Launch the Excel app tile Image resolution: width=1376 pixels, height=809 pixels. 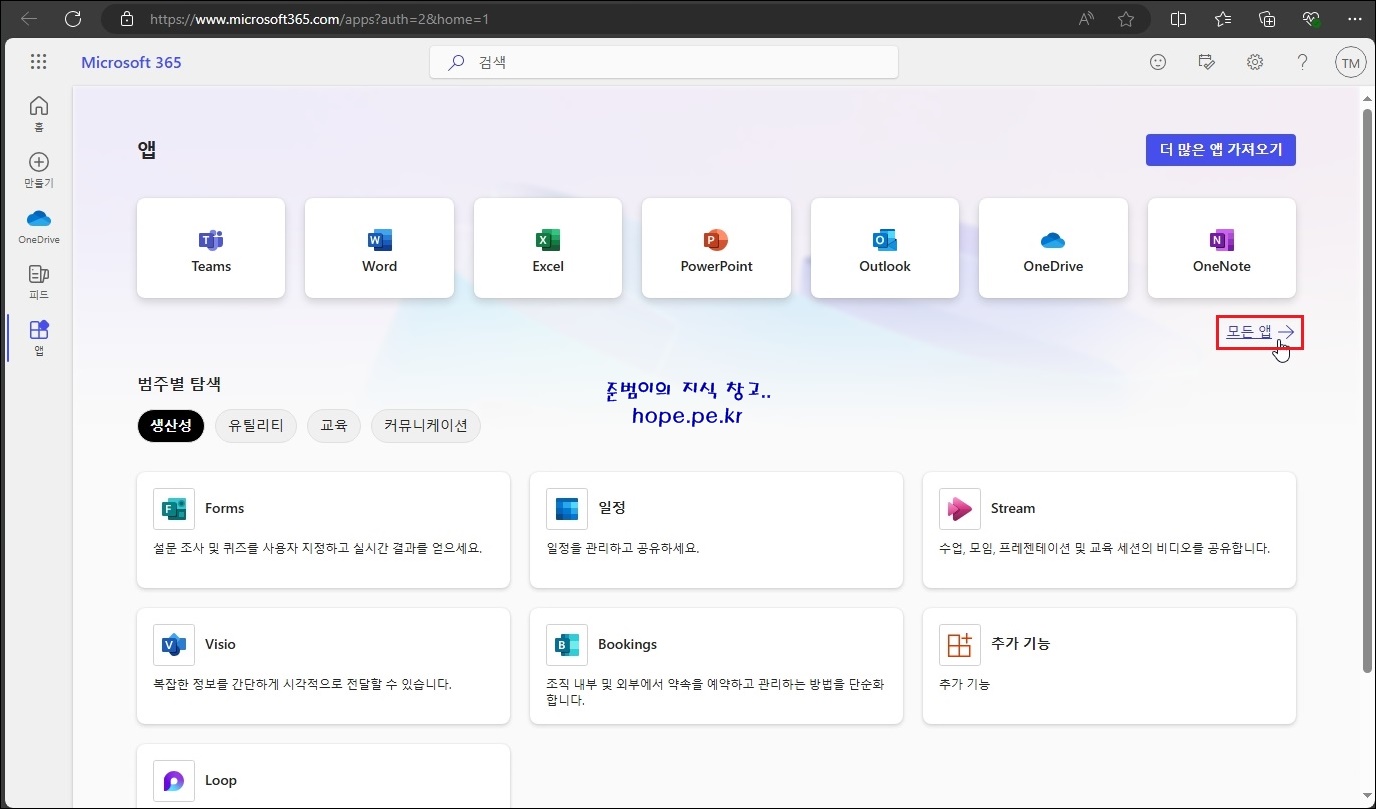[x=548, y=248]
